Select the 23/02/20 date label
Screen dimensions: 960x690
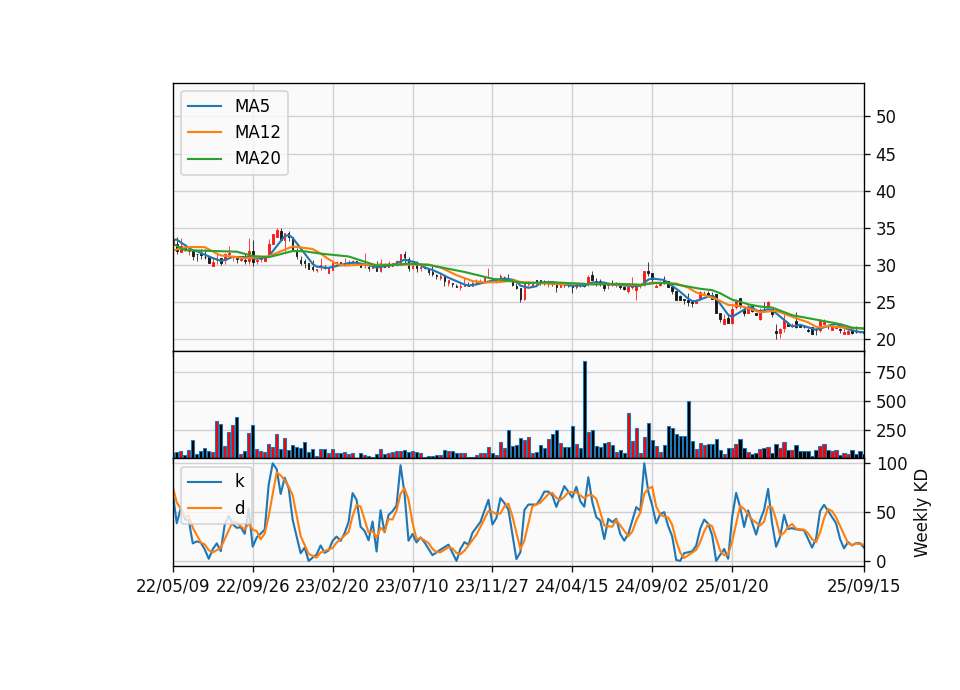click(332, 586)
